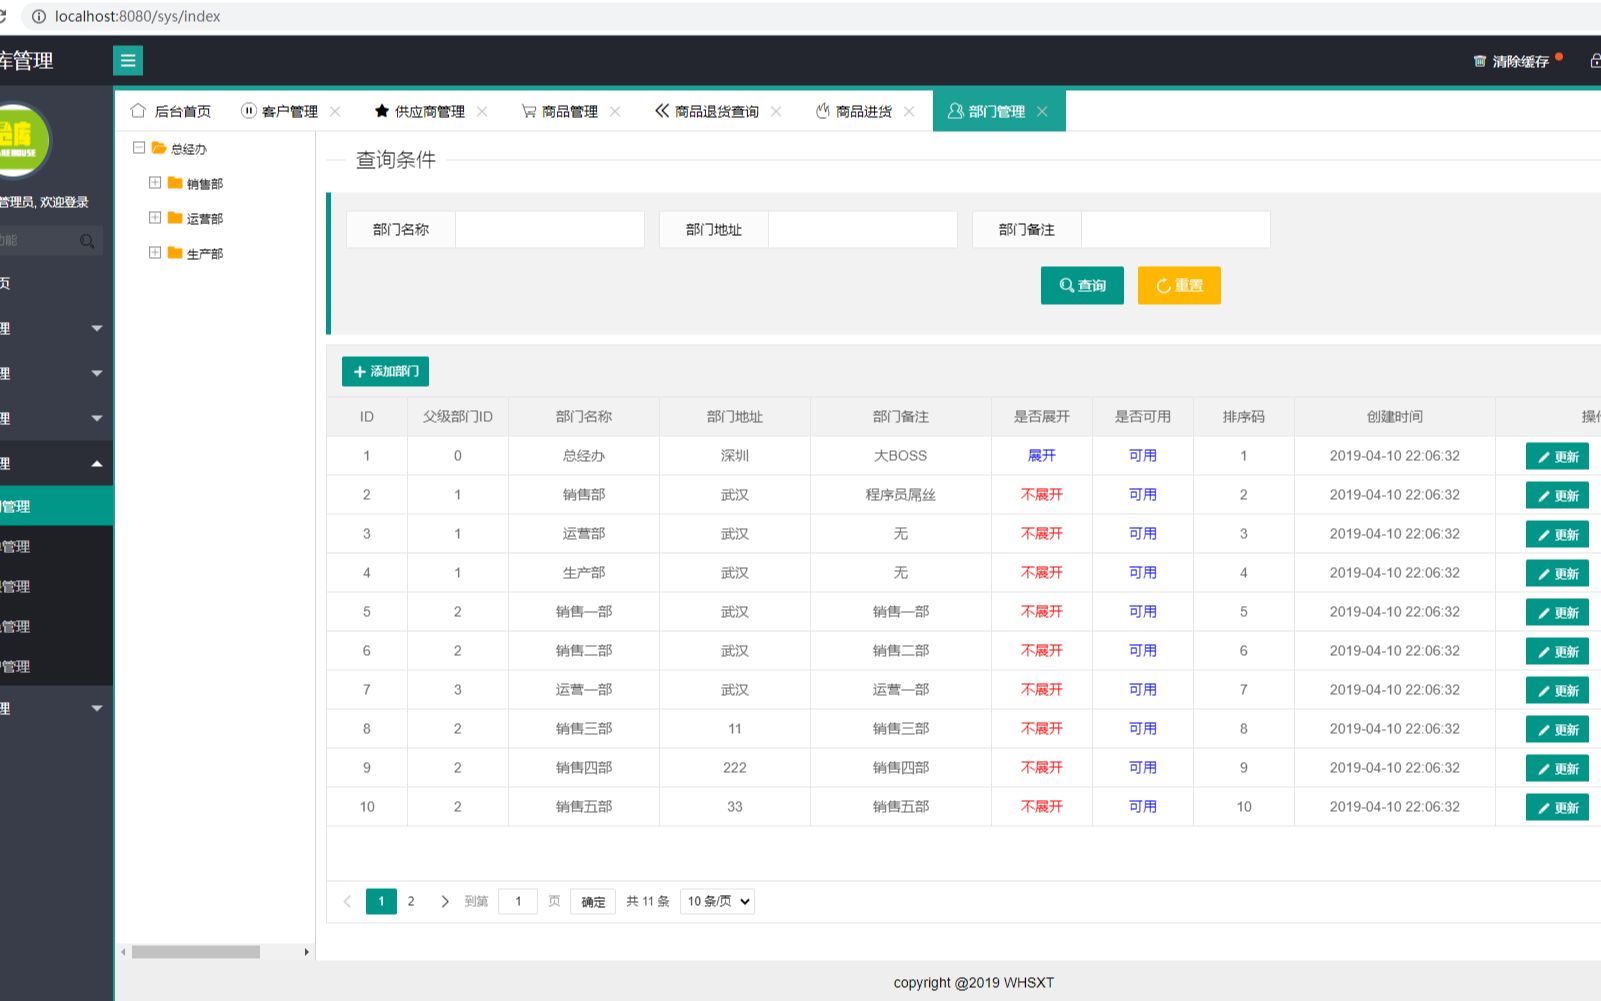This screenshot has width=1601, height=1001.
Task: Click the sidebar search magnifier icon
Action: coord(87,241)
